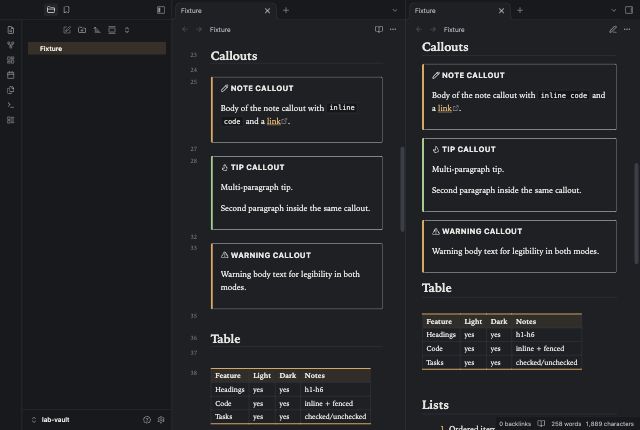Navigate forward in the right pane
Viewport: 640px width, 430px height.
[x=433, y=29]
